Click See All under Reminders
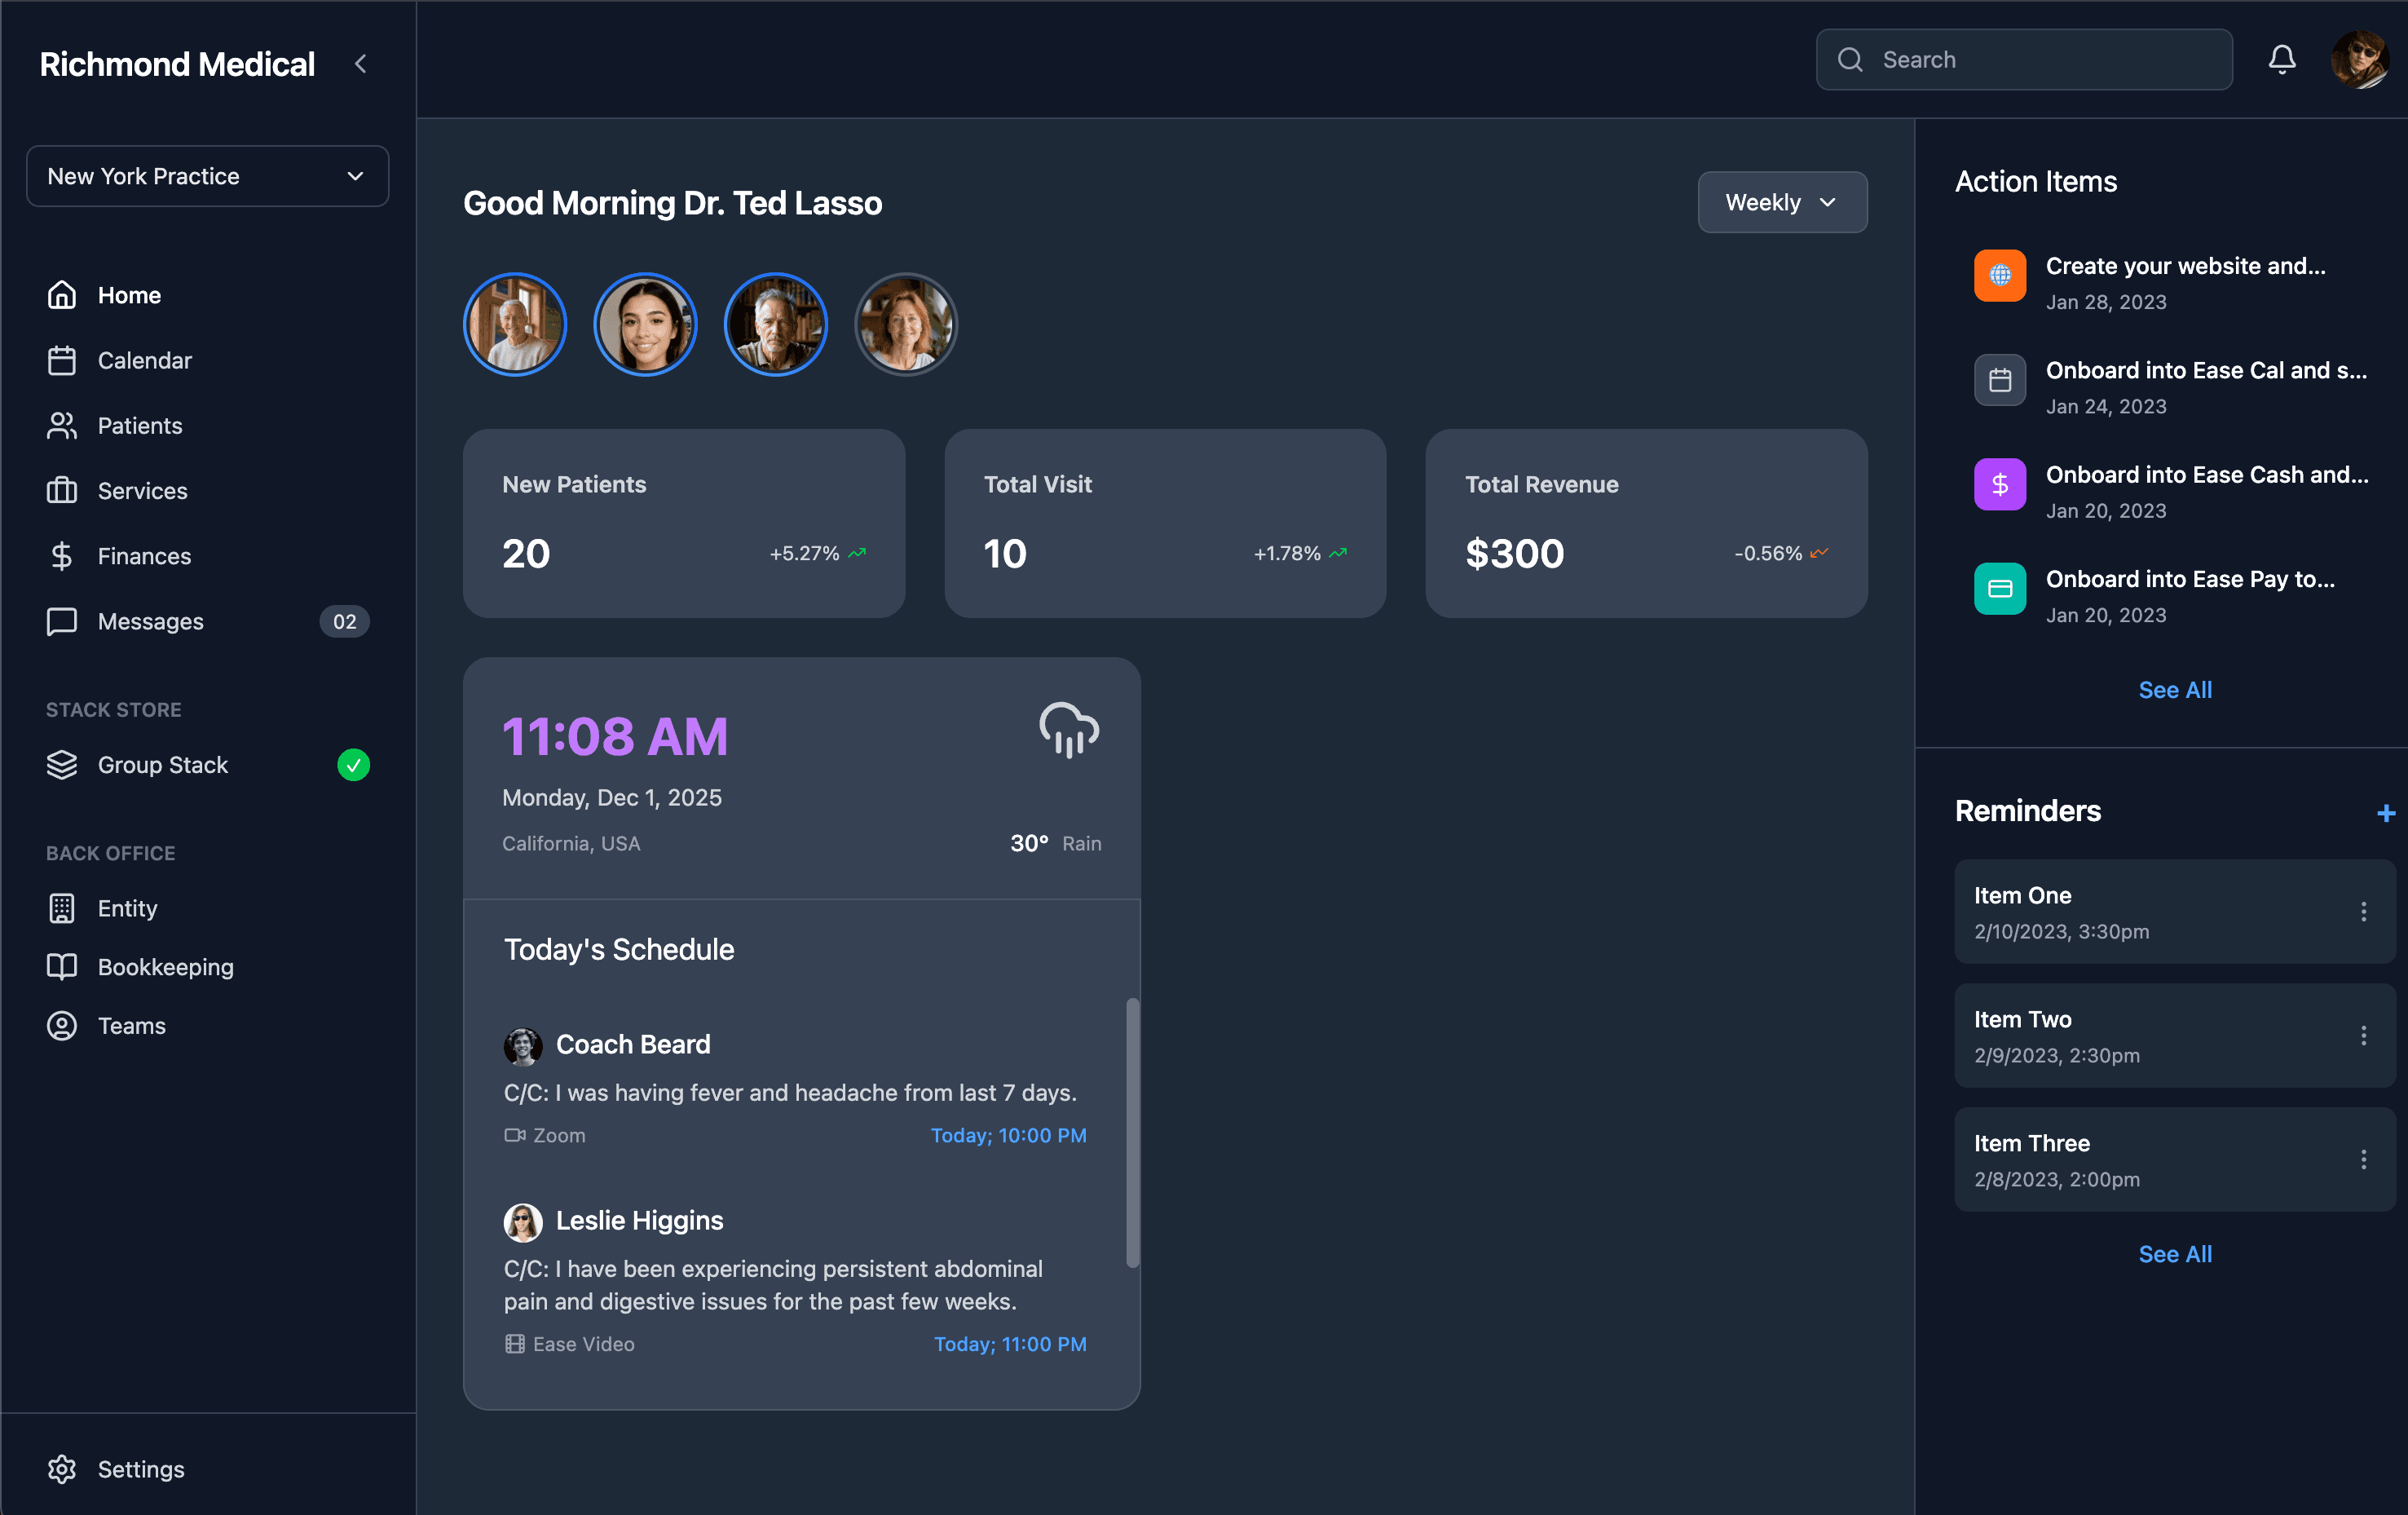Viewport: 2408px width, 1515px height. [x=2174, y=1254]
